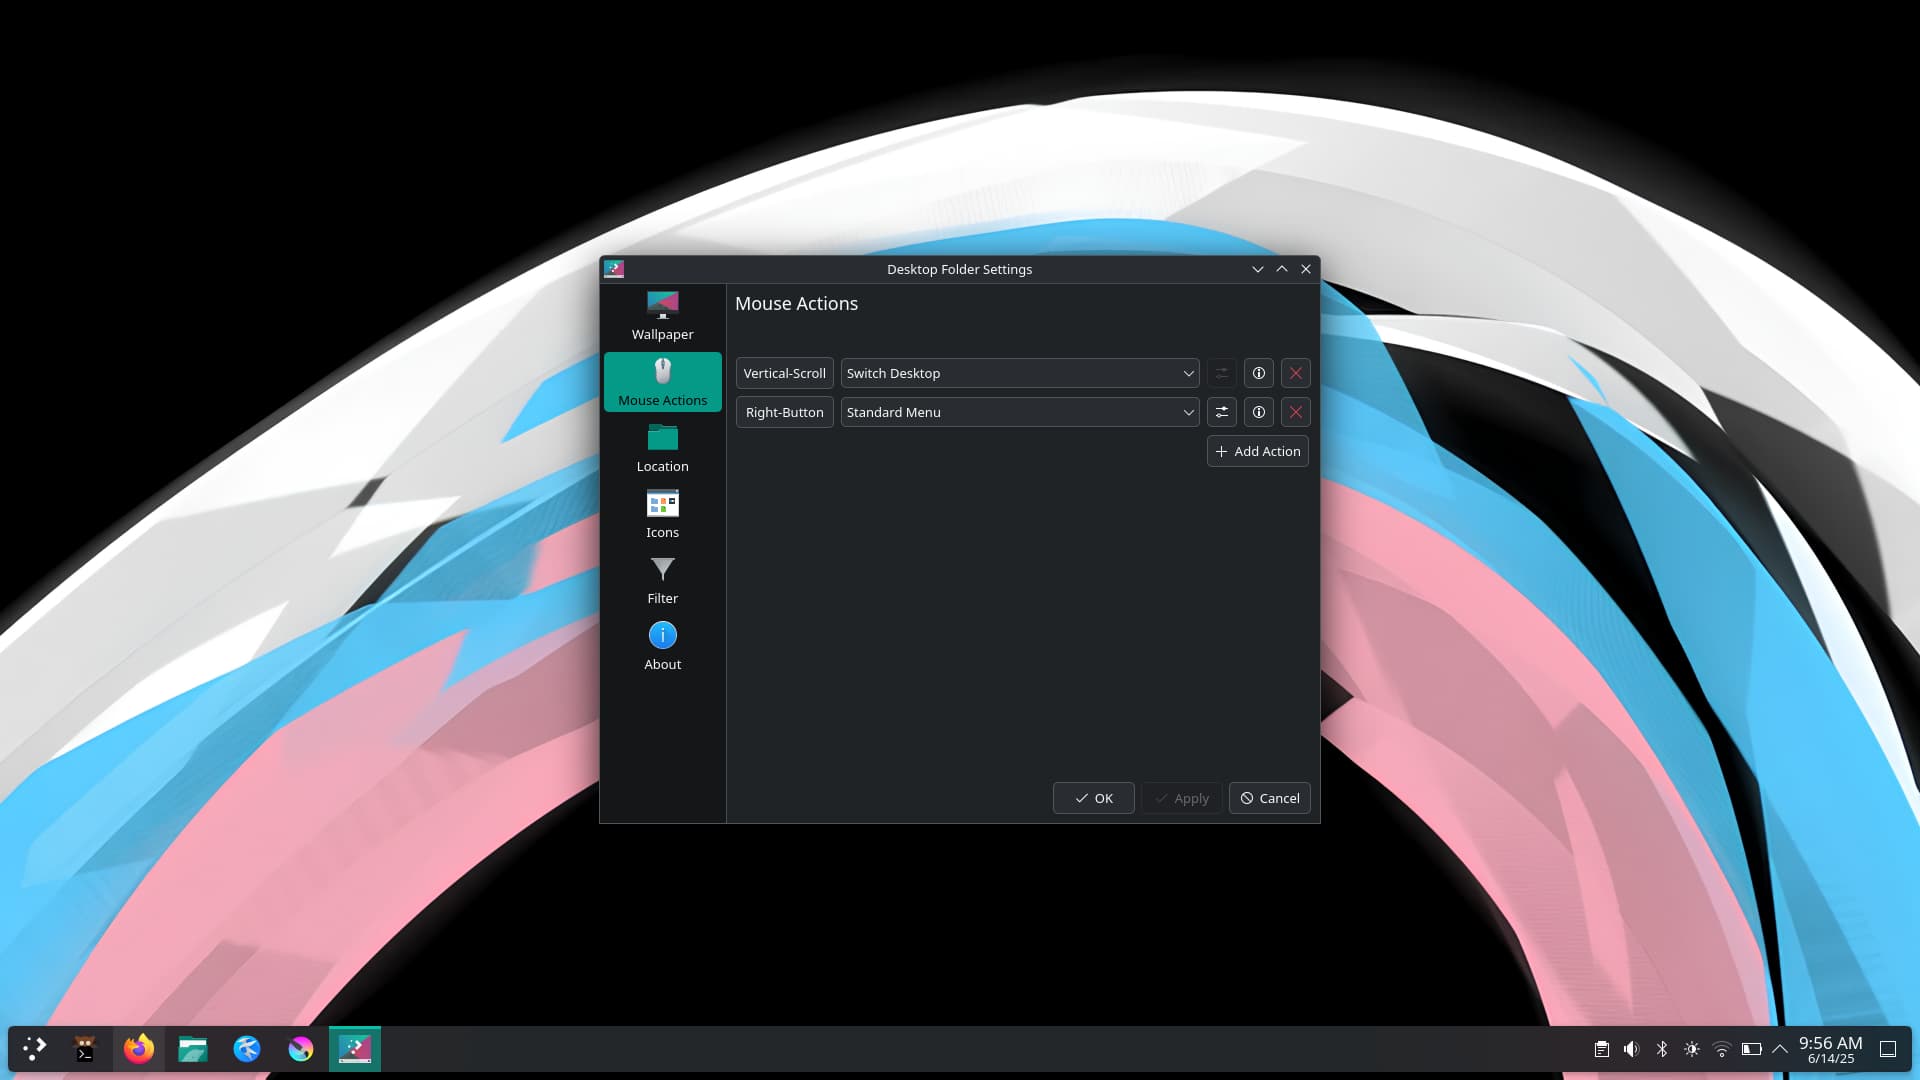Cancel the settings dialog
This screenshot has width=1920, height=1080.
point(1269,798)
